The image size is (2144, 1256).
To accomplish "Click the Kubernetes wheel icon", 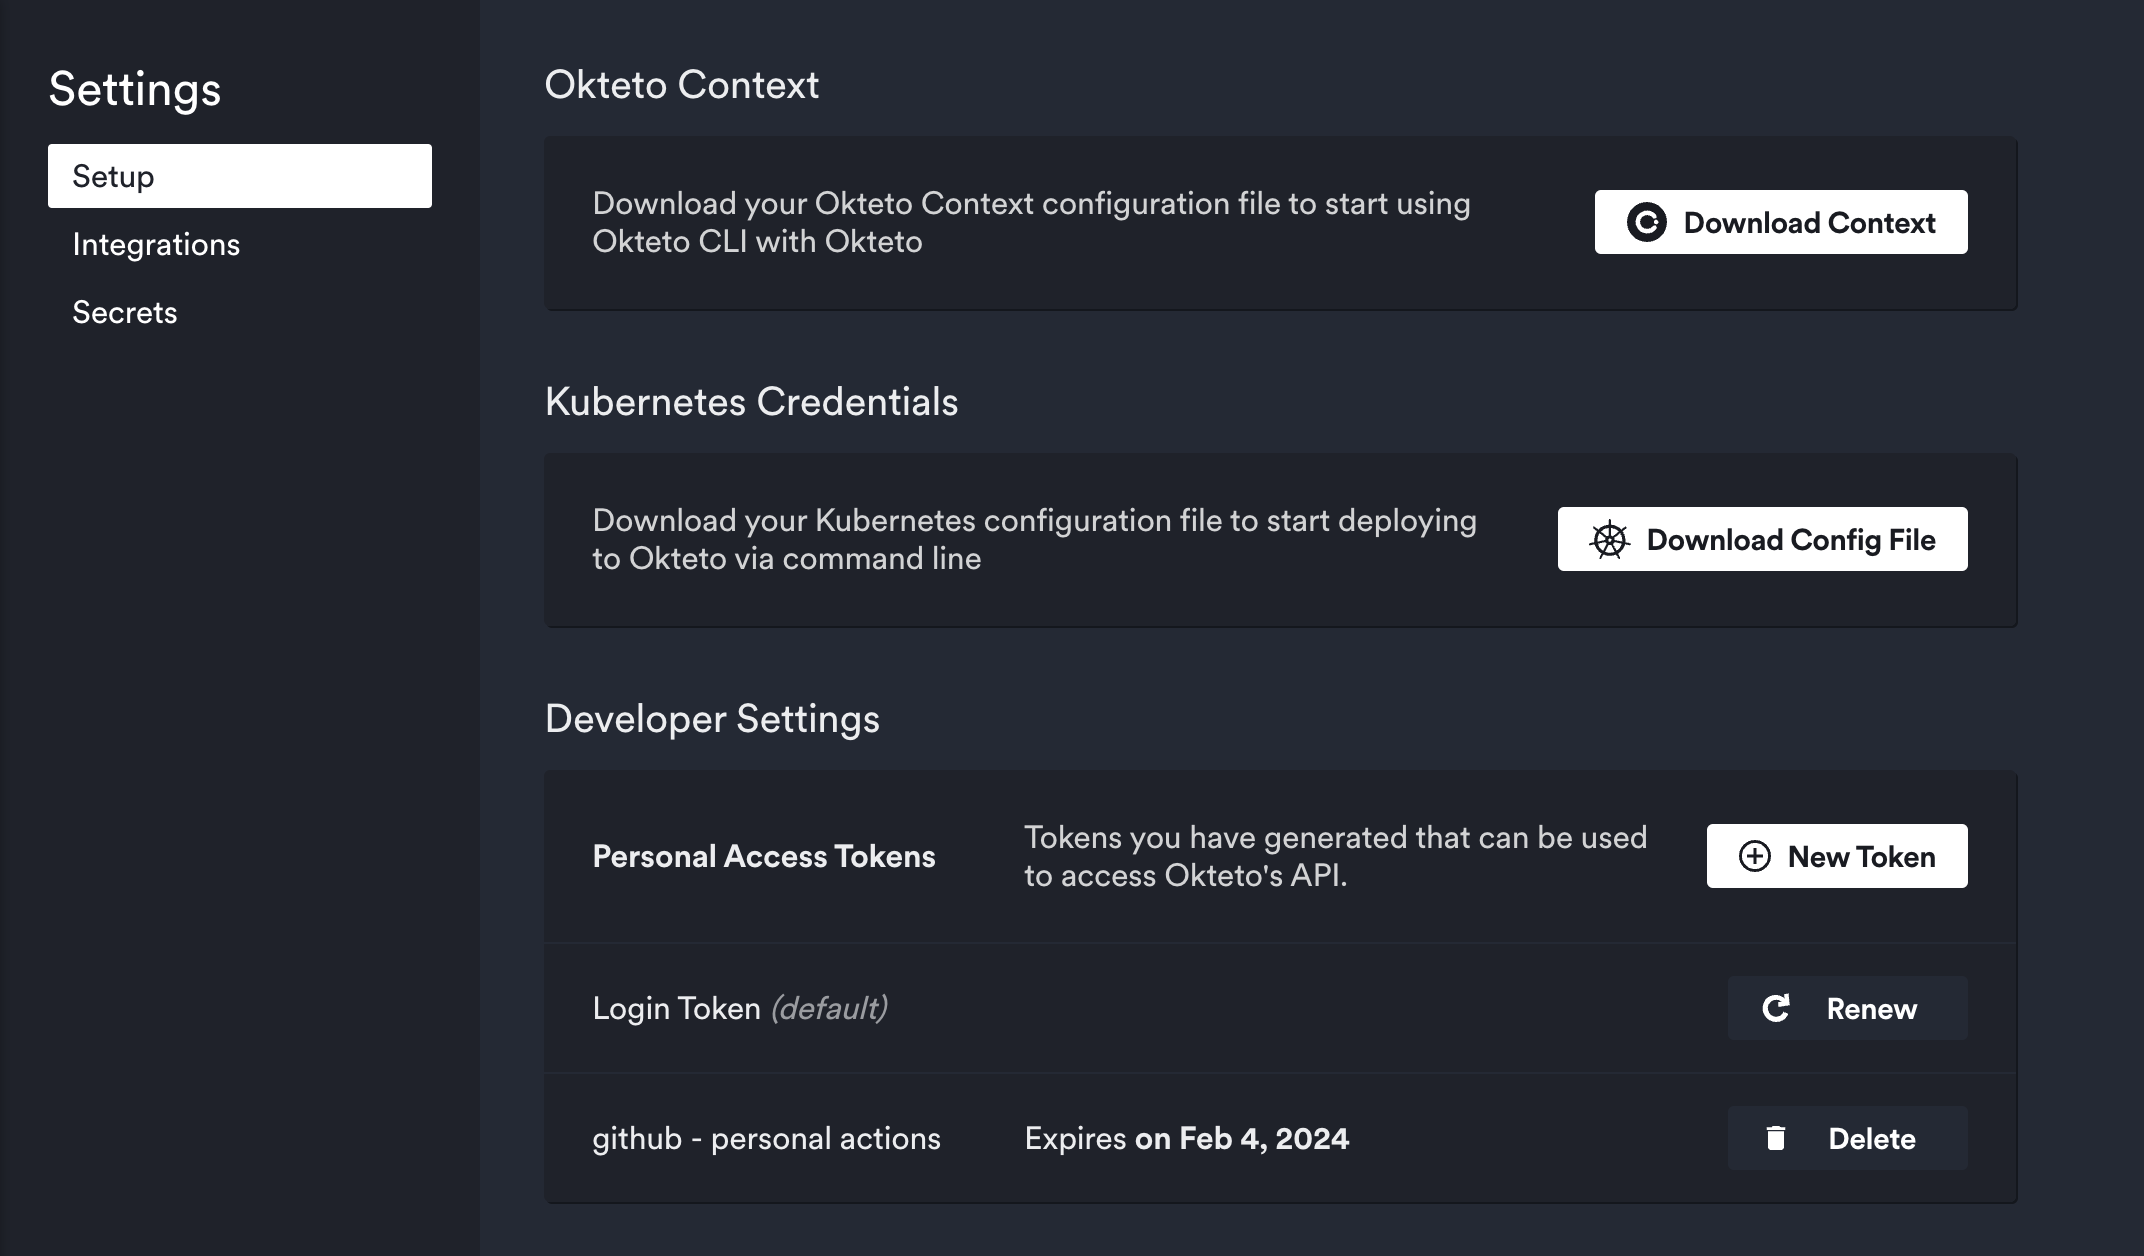I will point(1609,540).
